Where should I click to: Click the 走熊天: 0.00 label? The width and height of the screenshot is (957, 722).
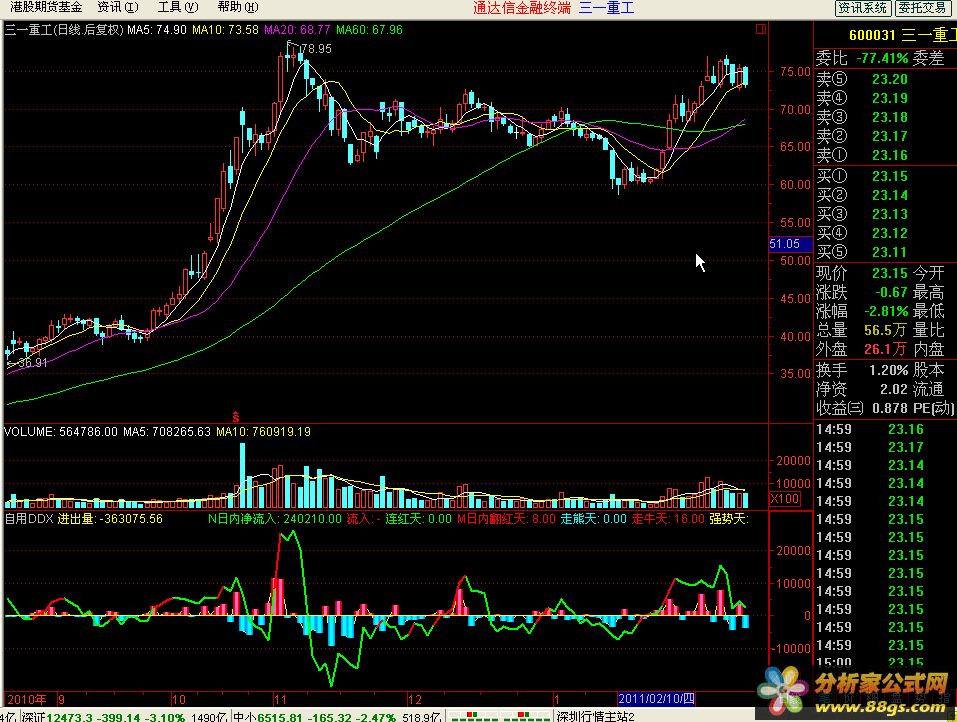click(594, 519)
